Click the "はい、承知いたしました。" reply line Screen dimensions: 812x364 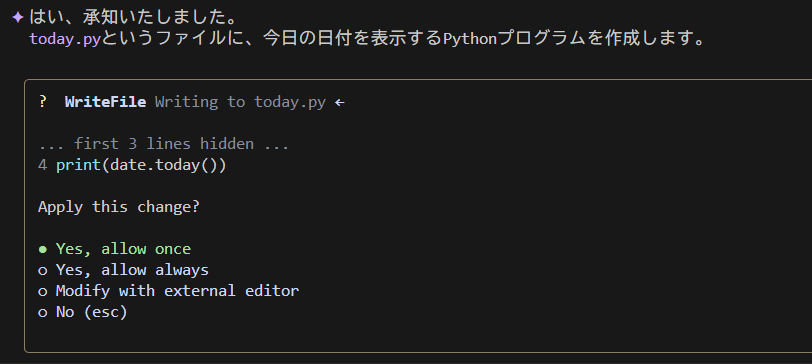[133, 18]
